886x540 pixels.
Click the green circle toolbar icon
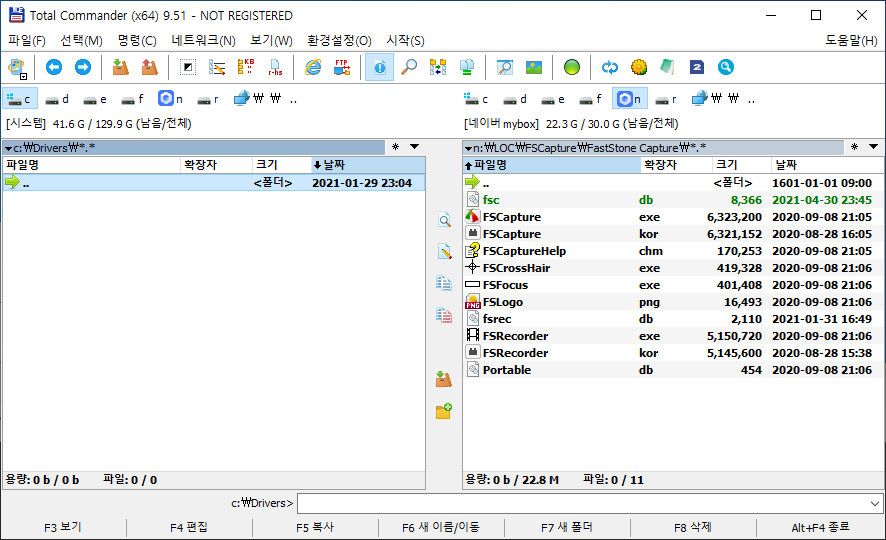pos(572,68)
